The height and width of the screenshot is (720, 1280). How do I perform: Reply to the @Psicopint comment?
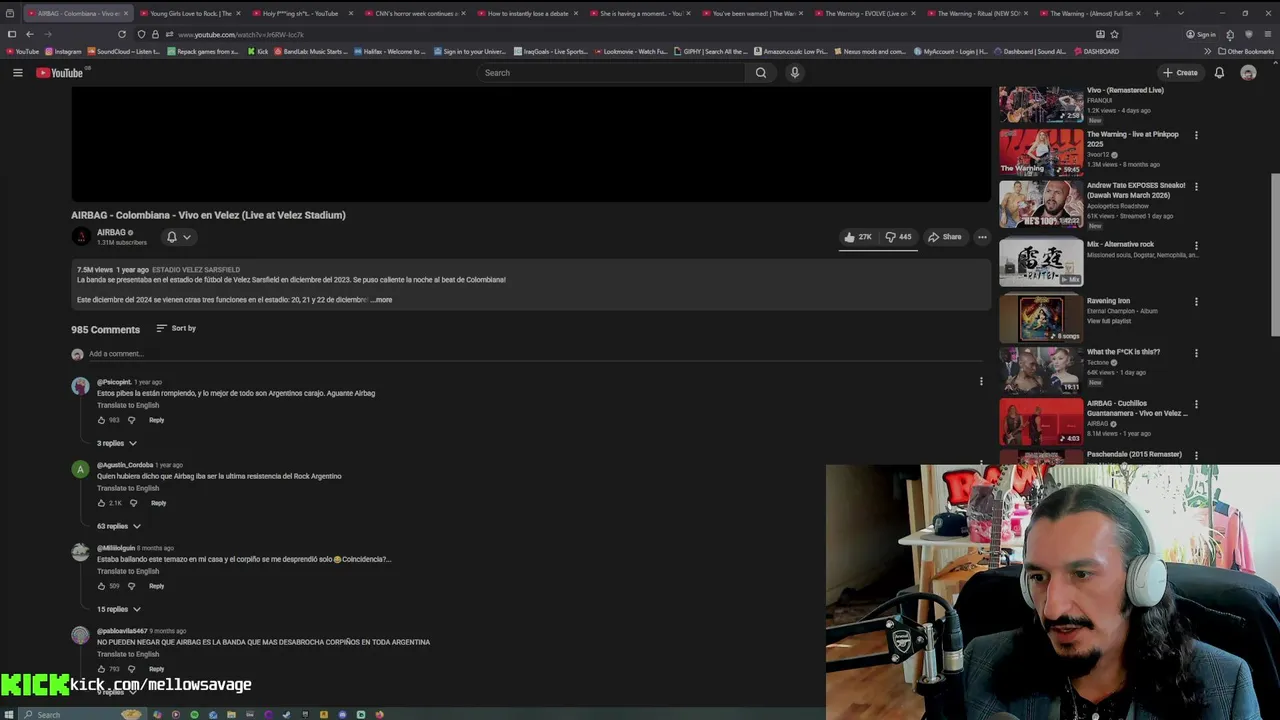click(157, 420)
